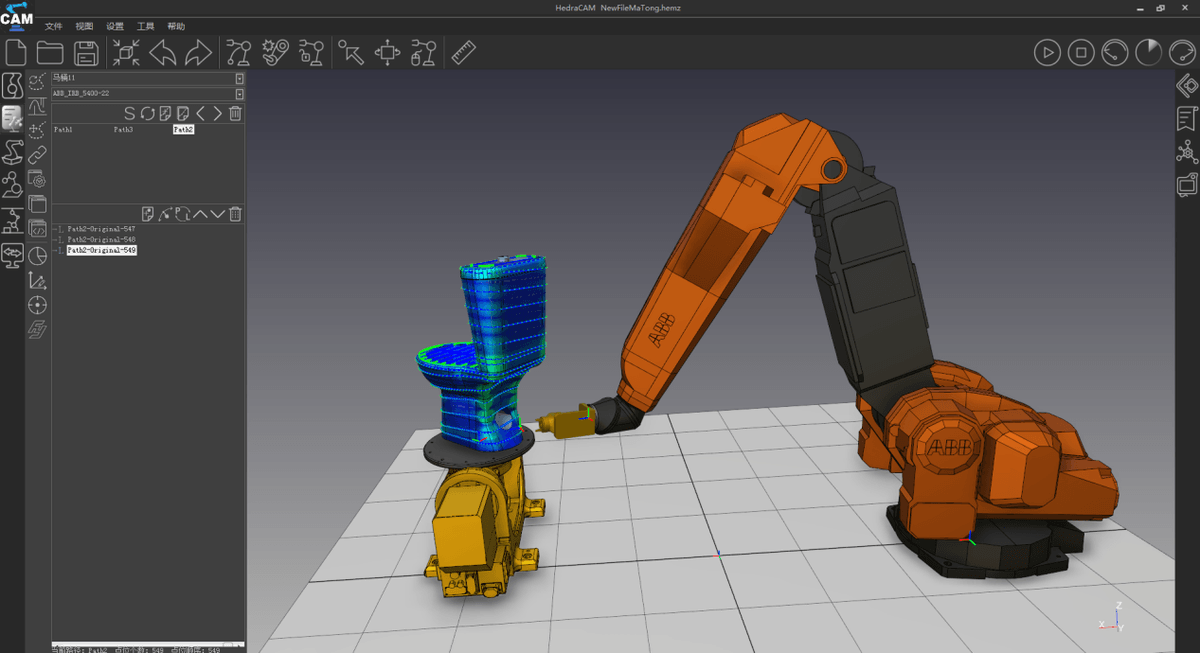Click the robot lock toolbar icon
The image size is (1200, 653).
312,52
